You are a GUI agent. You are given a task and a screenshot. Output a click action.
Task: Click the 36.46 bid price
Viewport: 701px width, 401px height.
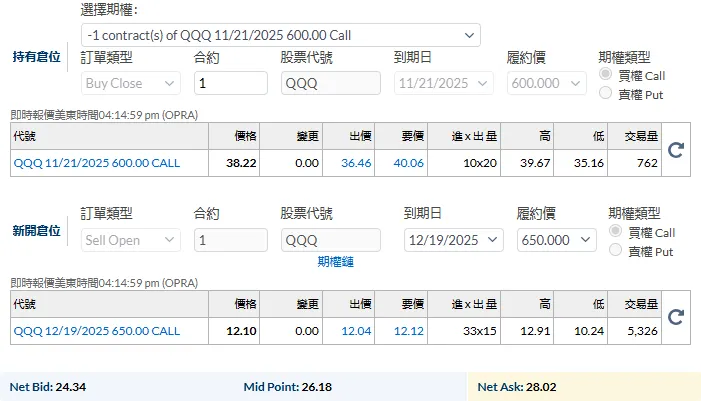click(356, 162)
